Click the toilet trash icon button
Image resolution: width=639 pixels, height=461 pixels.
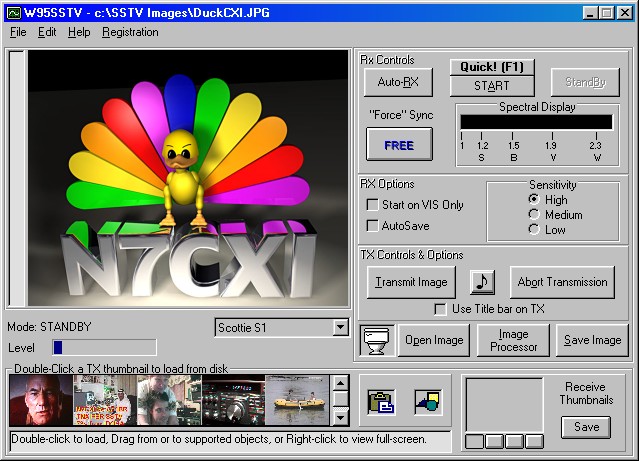pos(377,340)
